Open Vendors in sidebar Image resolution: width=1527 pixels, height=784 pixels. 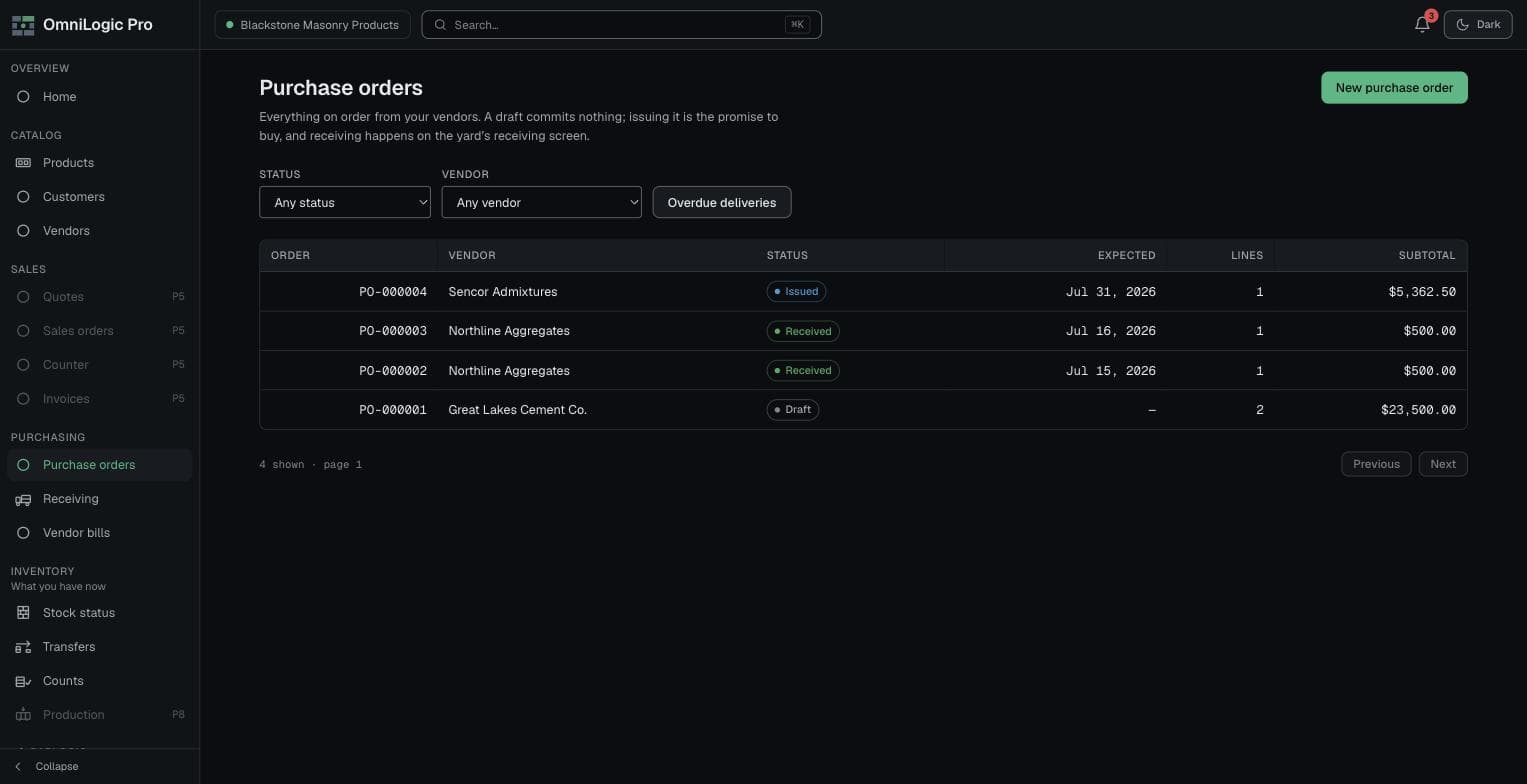click(x=100, y=231)
